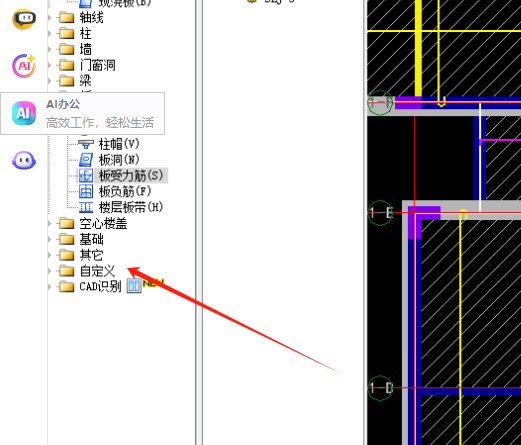Click the top green axis bubble in drawing
The height and width of the screenshot is (445, 521).
tap(380, 103)
